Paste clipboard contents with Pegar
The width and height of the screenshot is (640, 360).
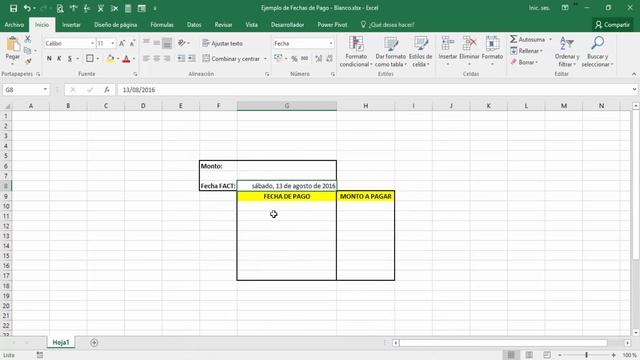coord(13,49)
